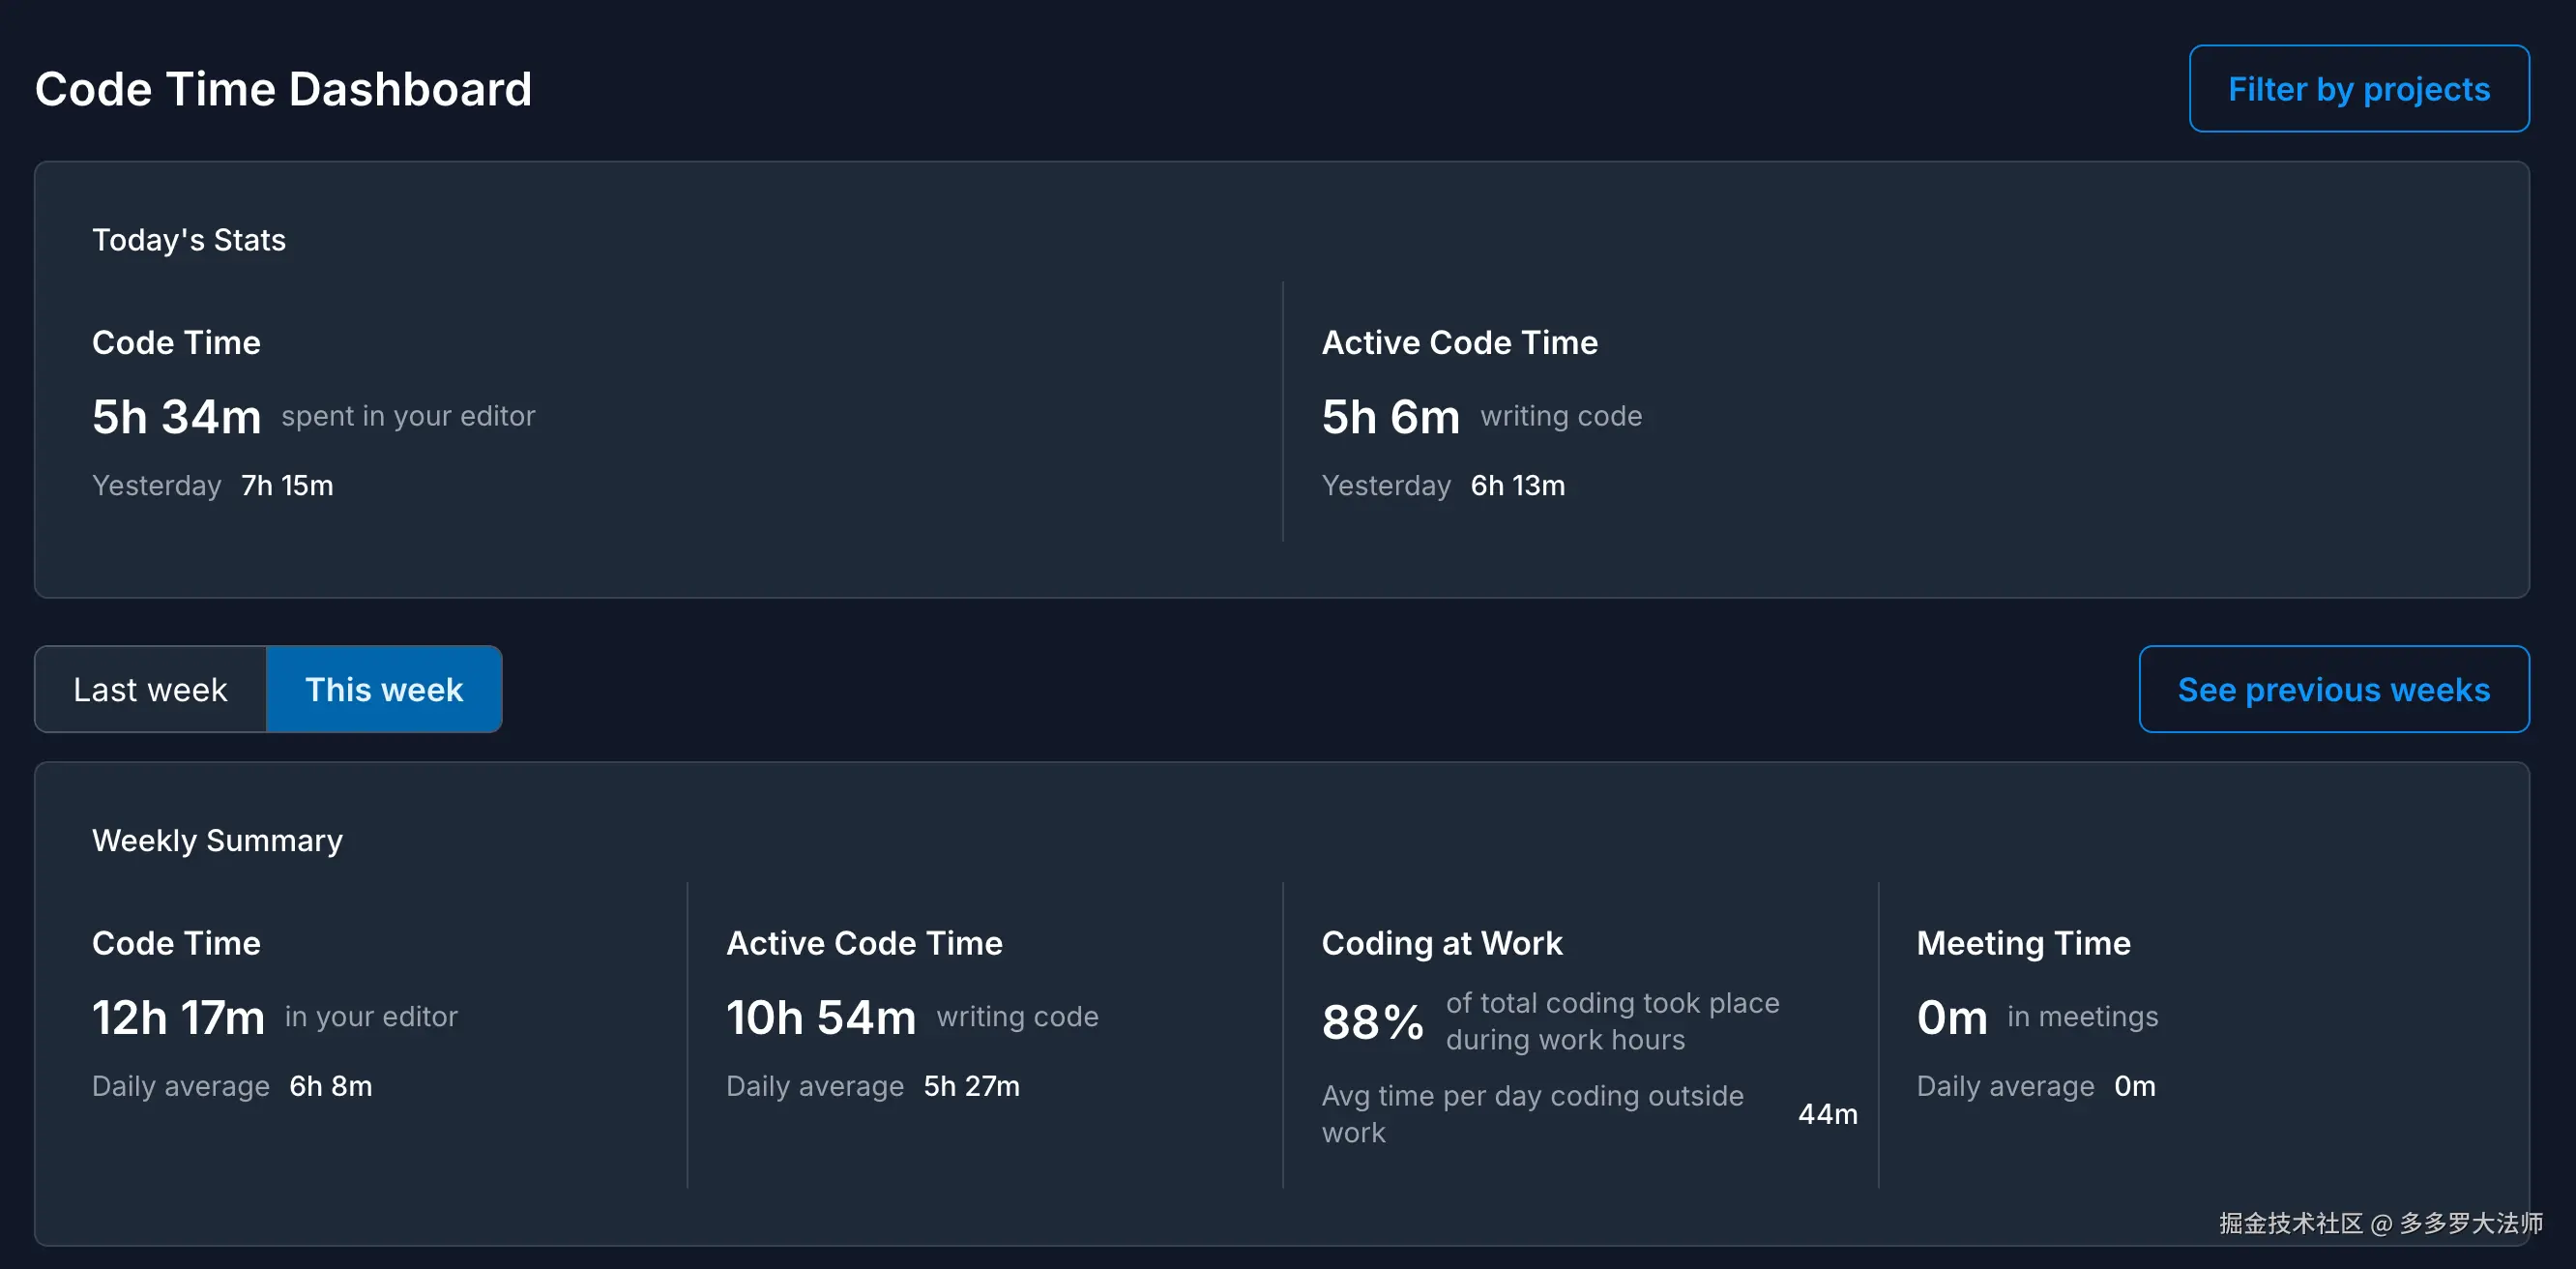Click the Code Time Dashboard heading
Image resolution: width=2576 pixels, height=1269 pixels.
pos(283,89)
